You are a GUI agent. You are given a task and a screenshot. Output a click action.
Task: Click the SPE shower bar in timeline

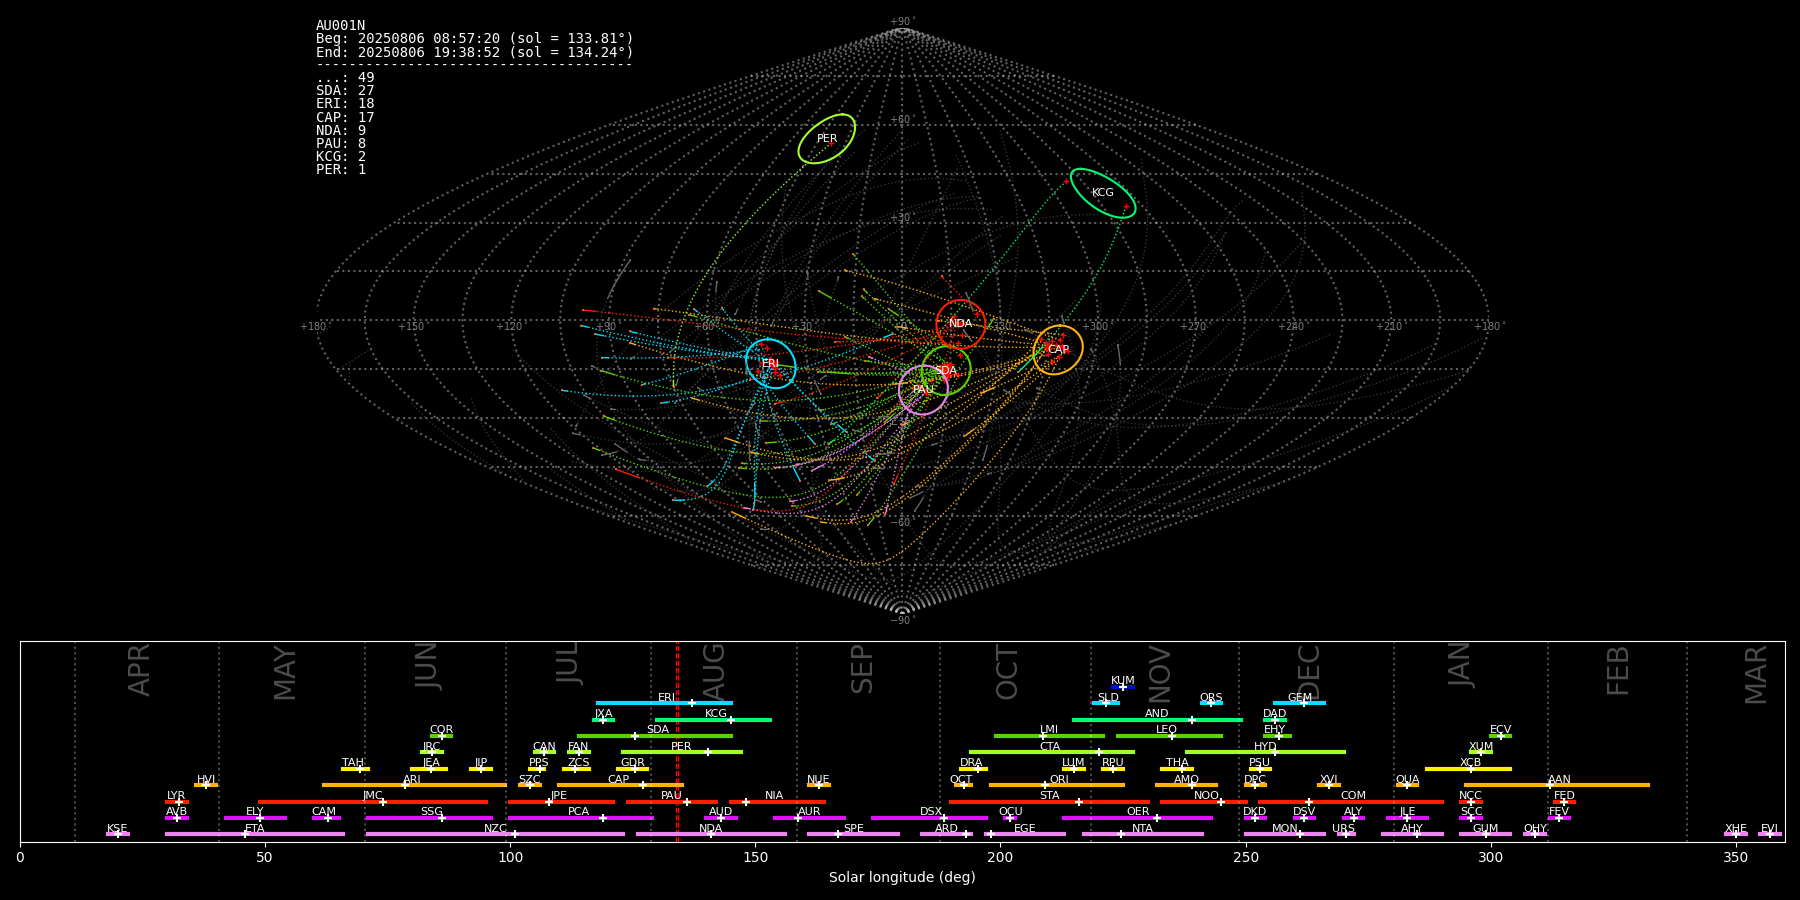(x=853, y=834)
